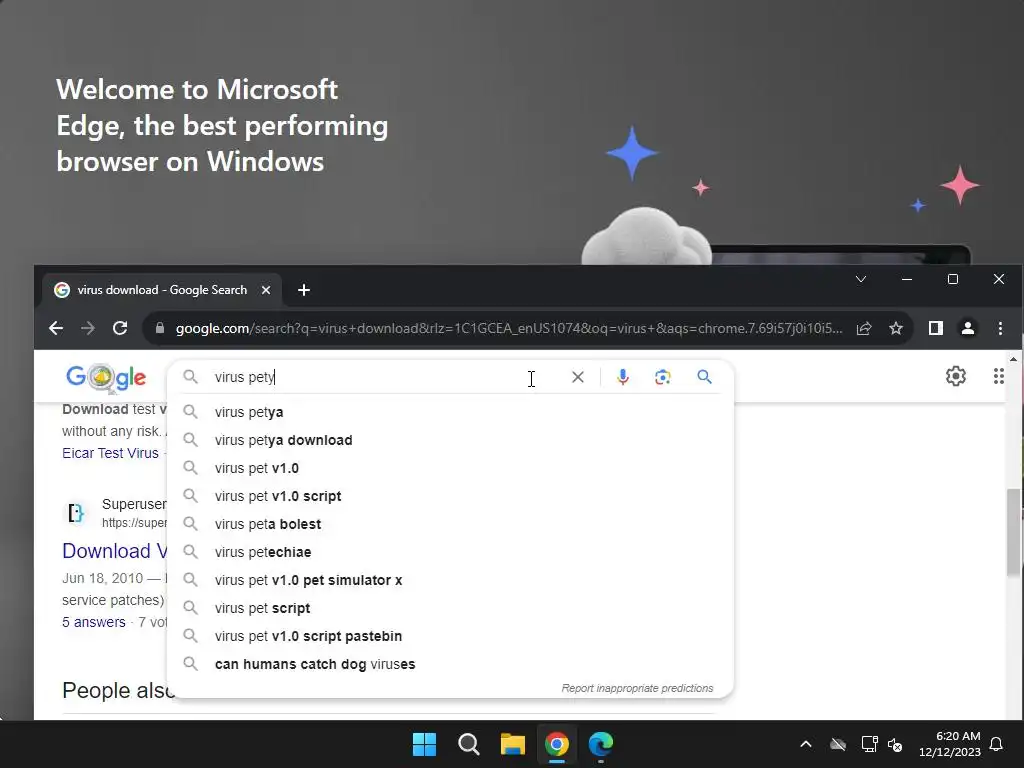Image resolution: width=1024 pixels, height=768 pixels.
Task: Share this page from the address bar
Action: tap(864, 328)
